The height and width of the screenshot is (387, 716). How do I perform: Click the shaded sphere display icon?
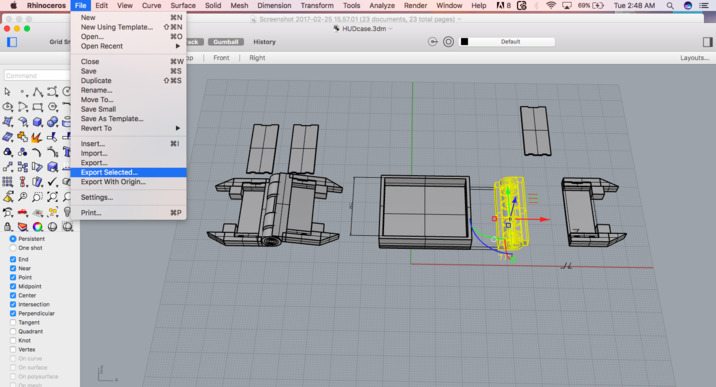click(53, 226)
